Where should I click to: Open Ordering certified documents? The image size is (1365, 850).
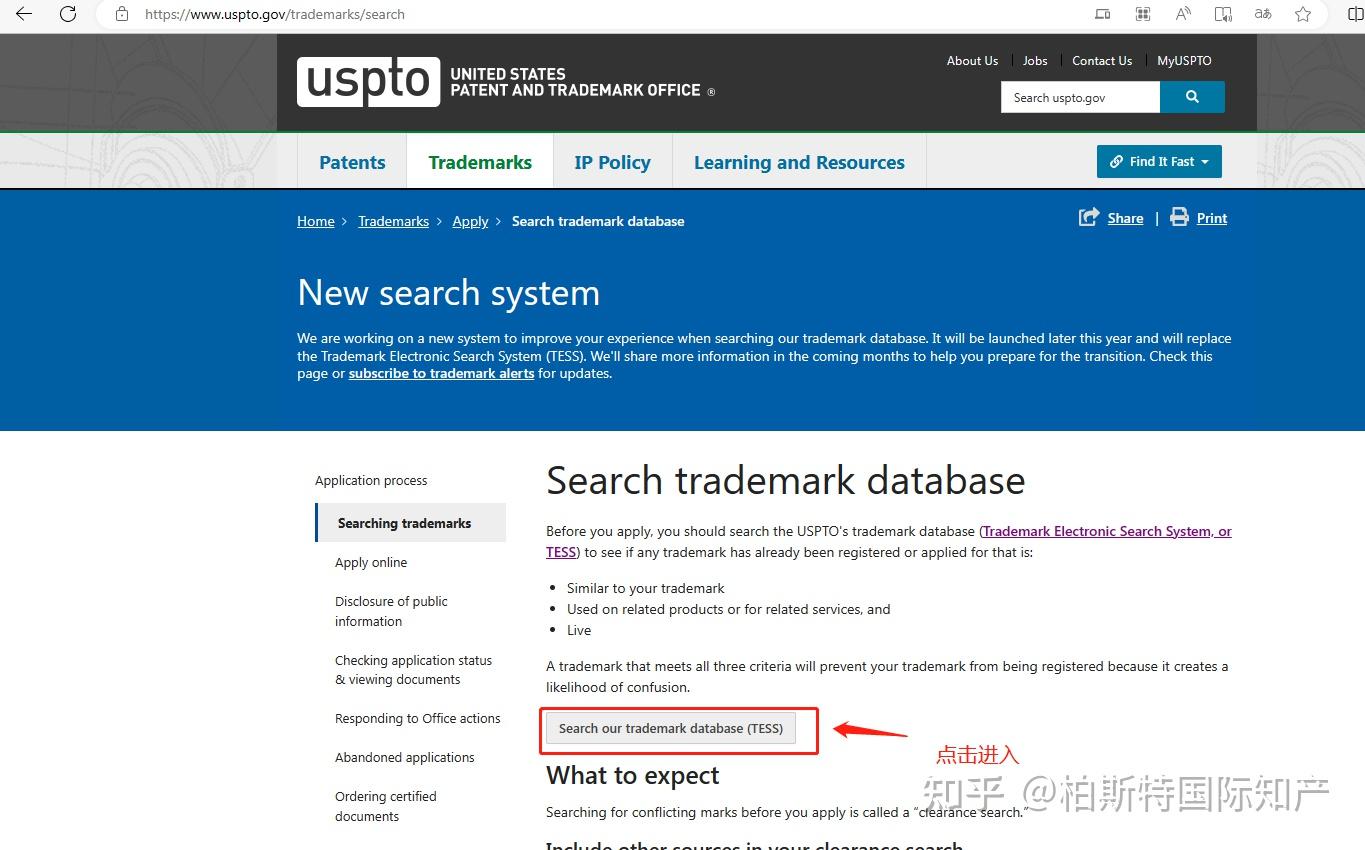tap(386, 806)
